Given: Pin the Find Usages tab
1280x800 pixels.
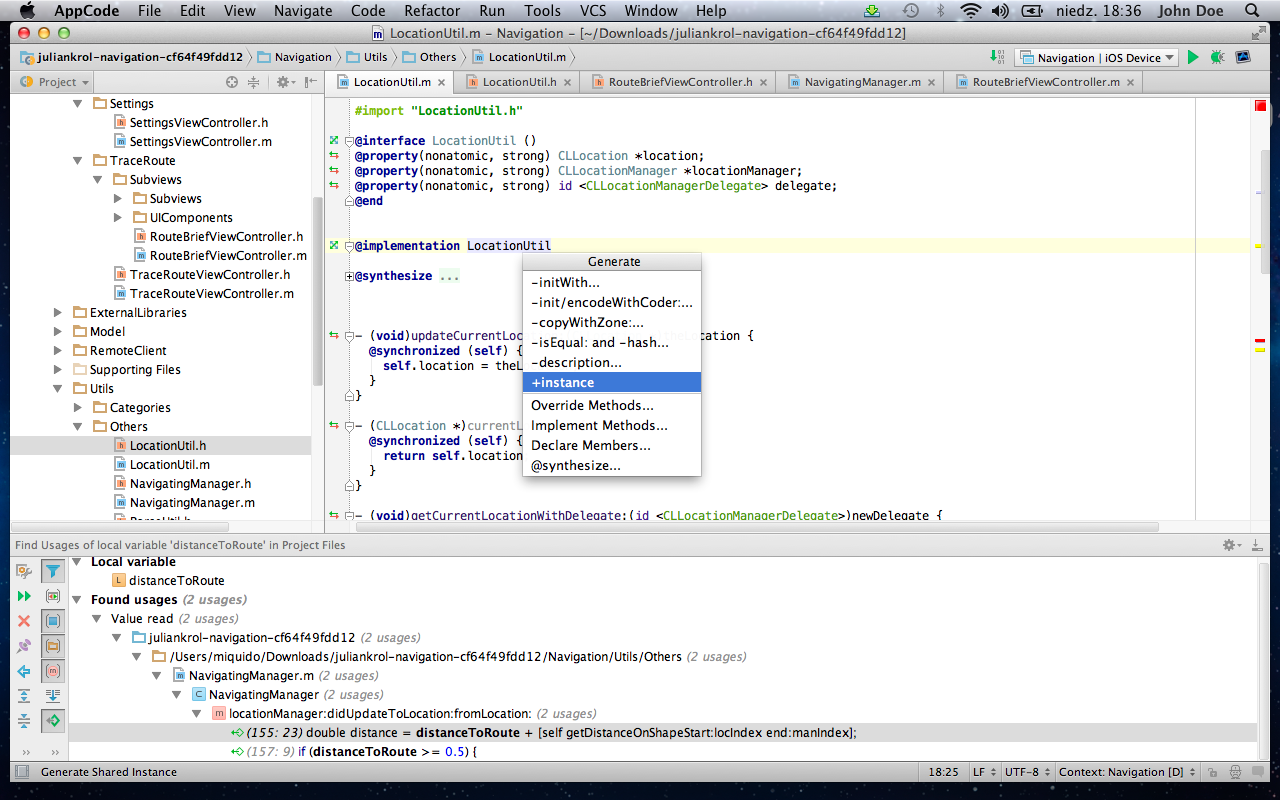Looking at the screenshot, I should click(24, 646).
